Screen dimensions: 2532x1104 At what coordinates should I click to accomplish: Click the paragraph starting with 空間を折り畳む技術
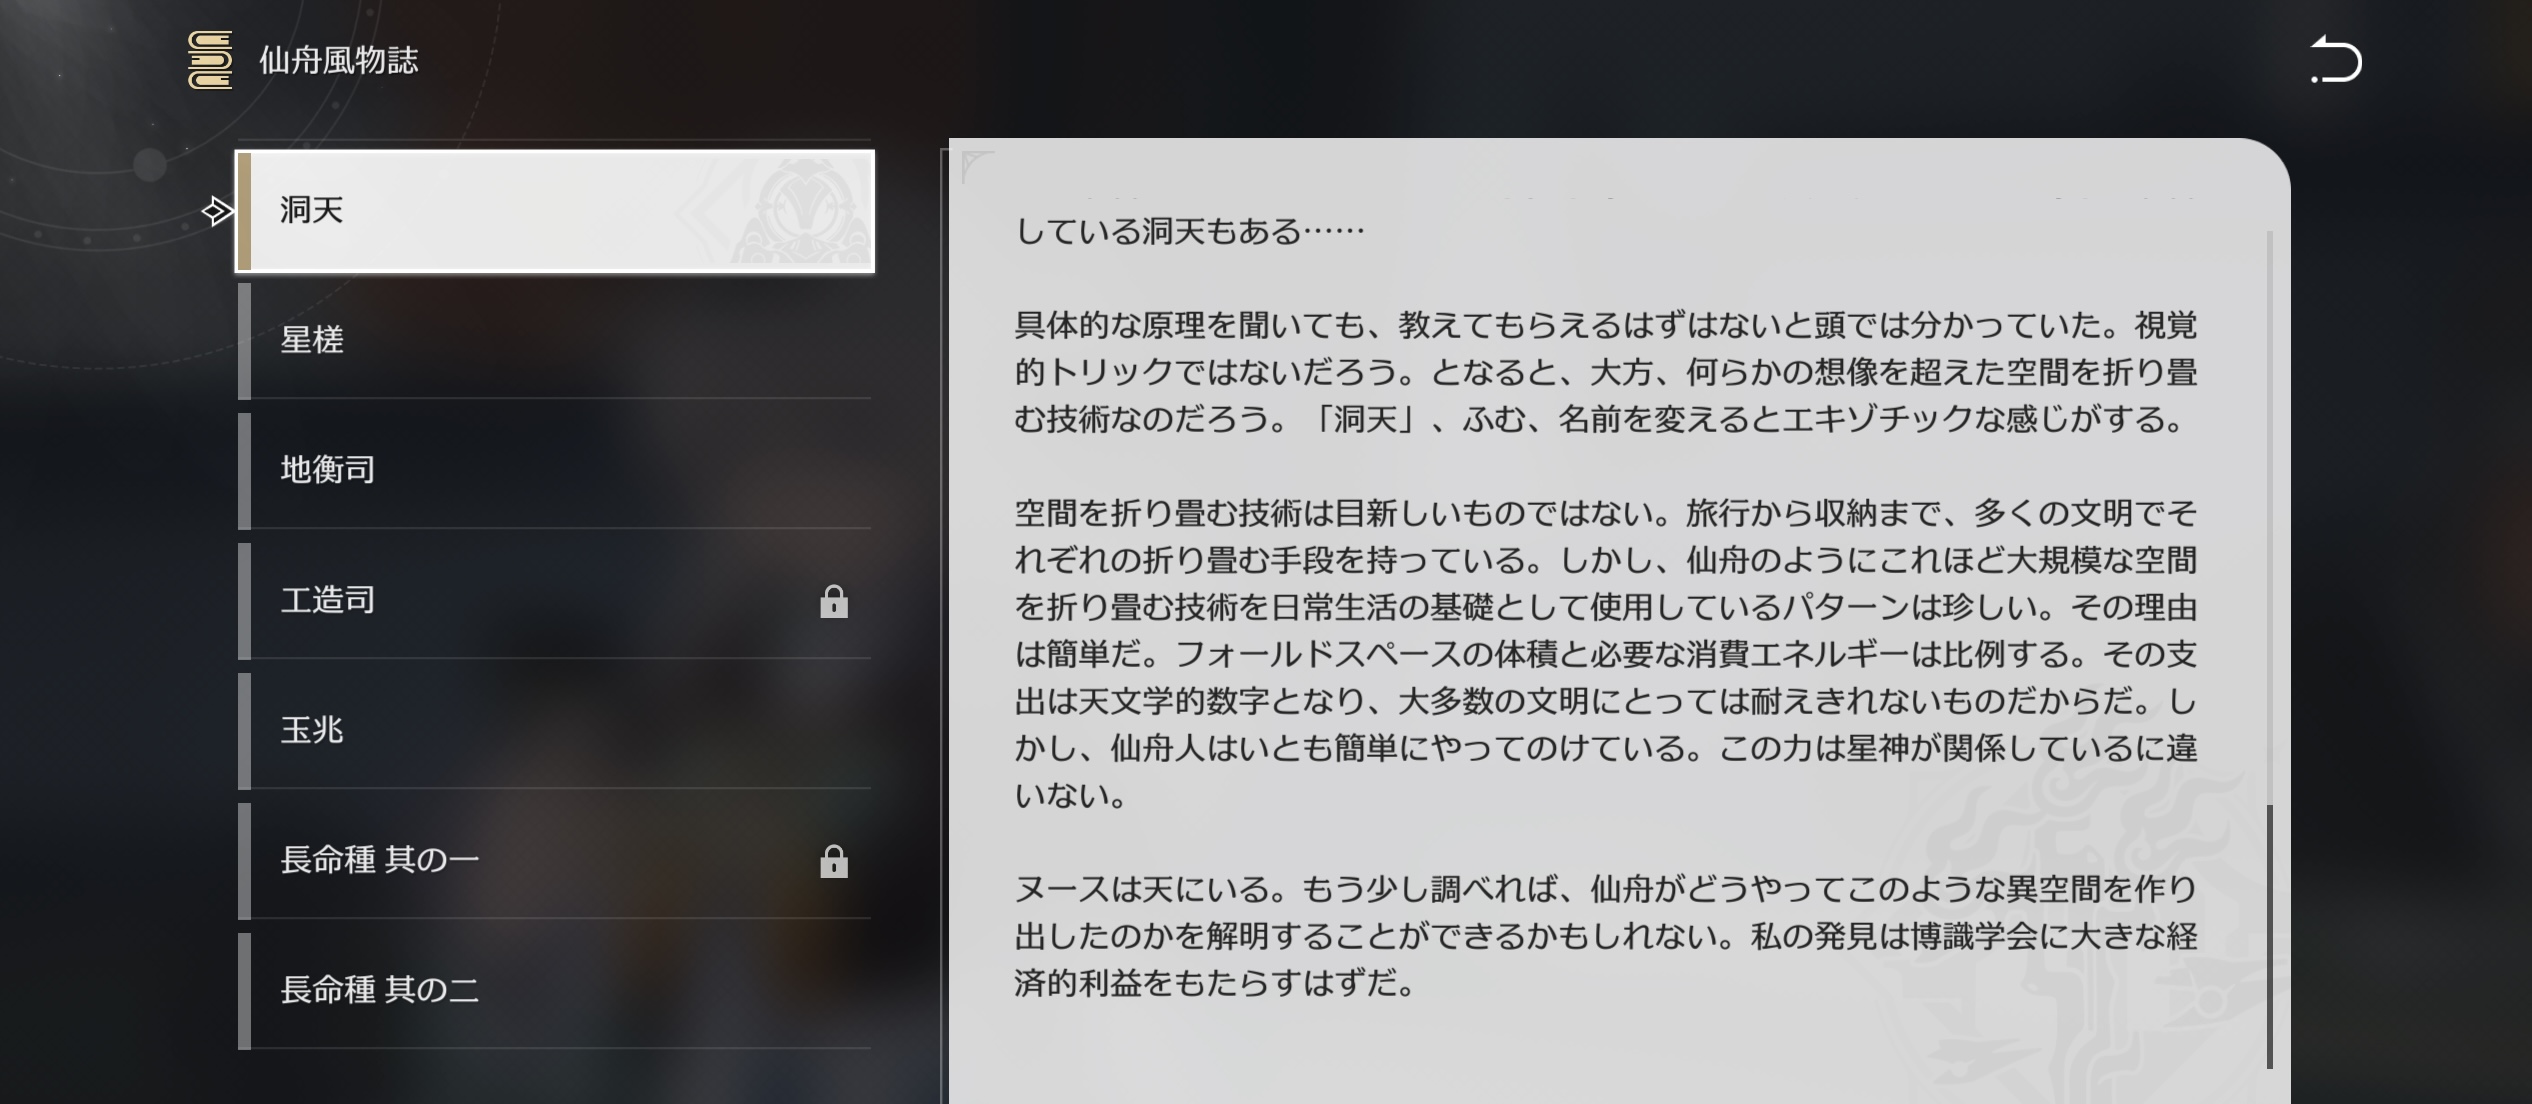[1604, 654]
